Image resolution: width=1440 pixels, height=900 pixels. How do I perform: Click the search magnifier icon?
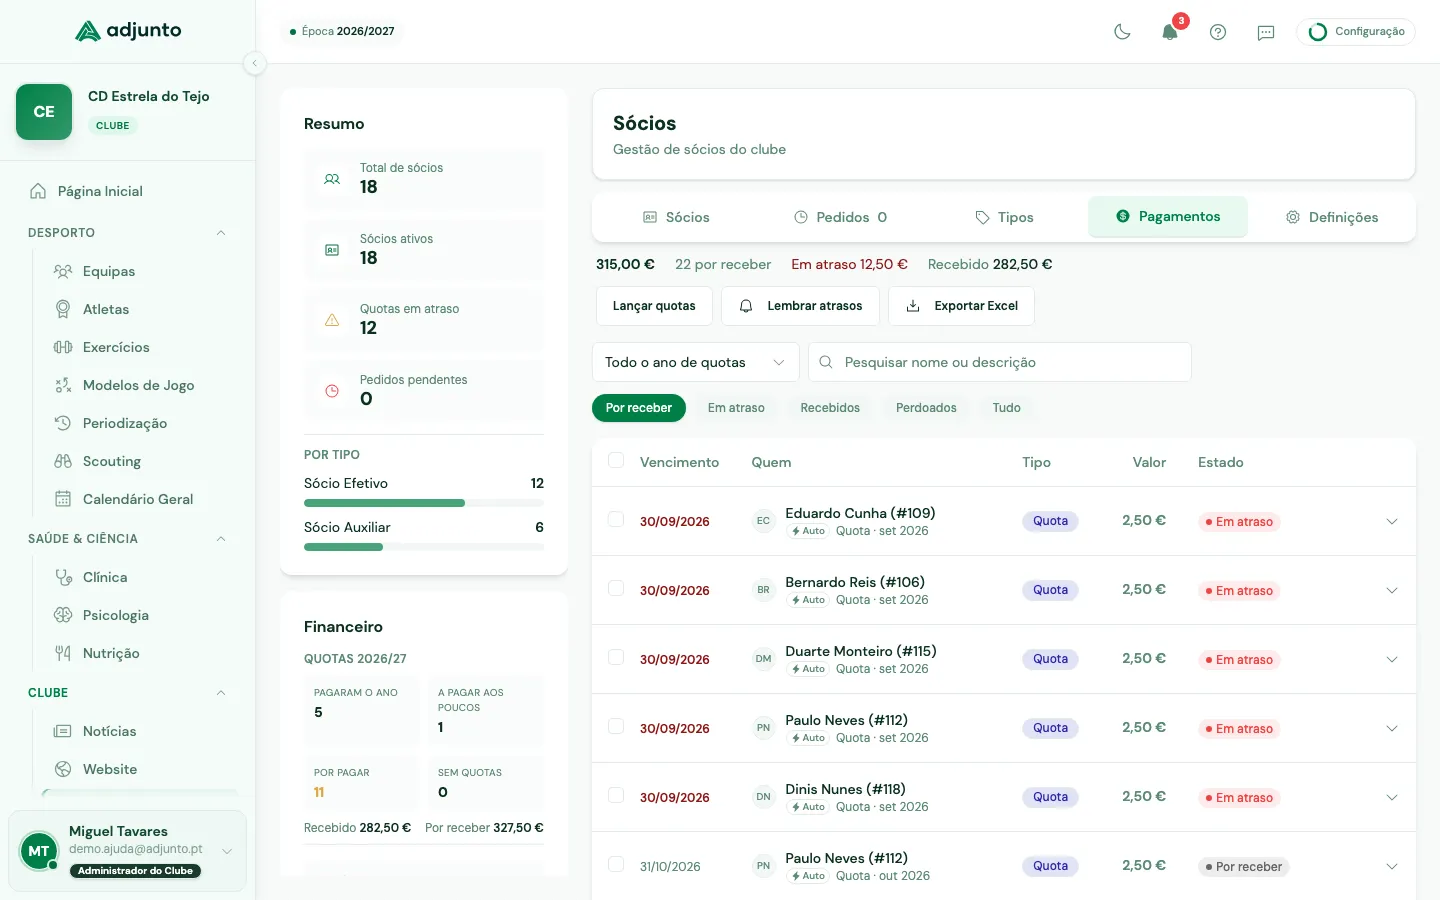(826, 362)
